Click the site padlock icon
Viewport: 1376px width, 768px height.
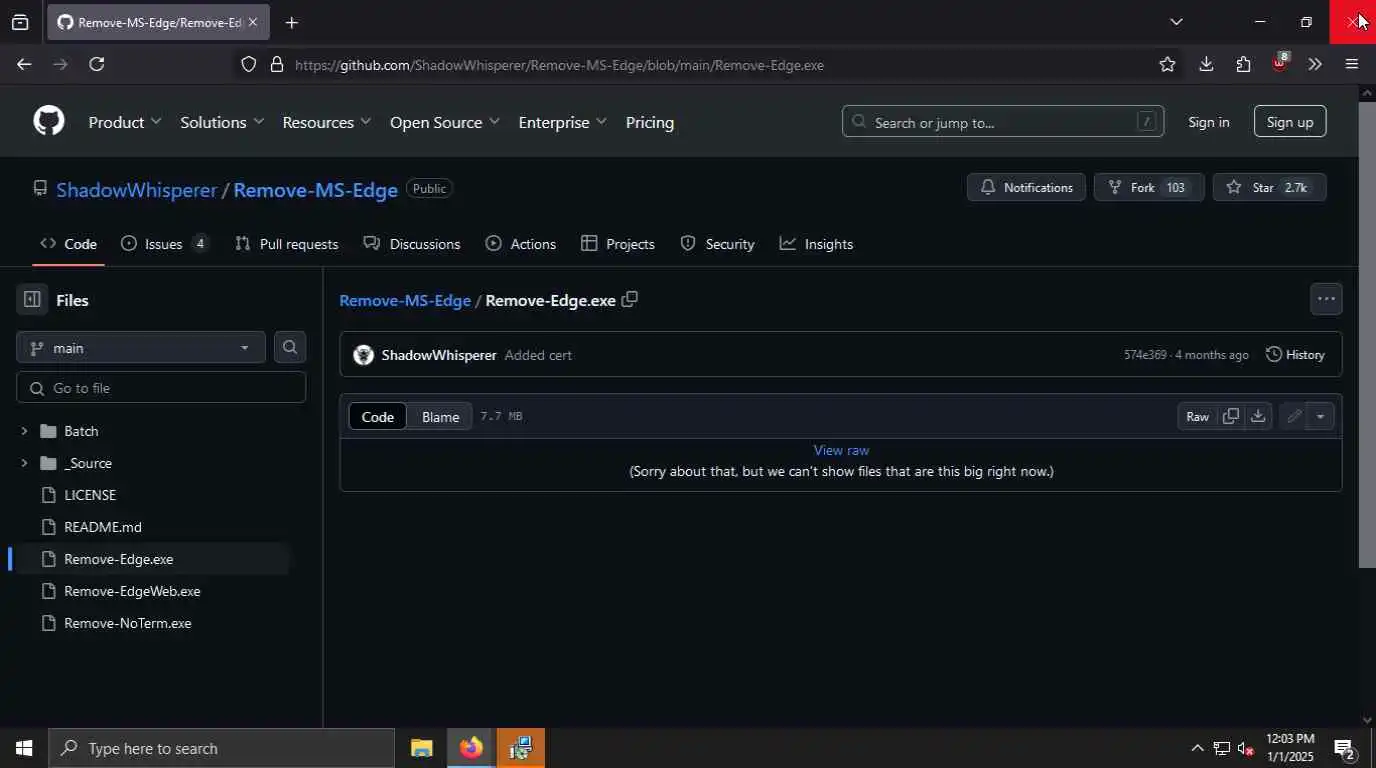[277, 64]
